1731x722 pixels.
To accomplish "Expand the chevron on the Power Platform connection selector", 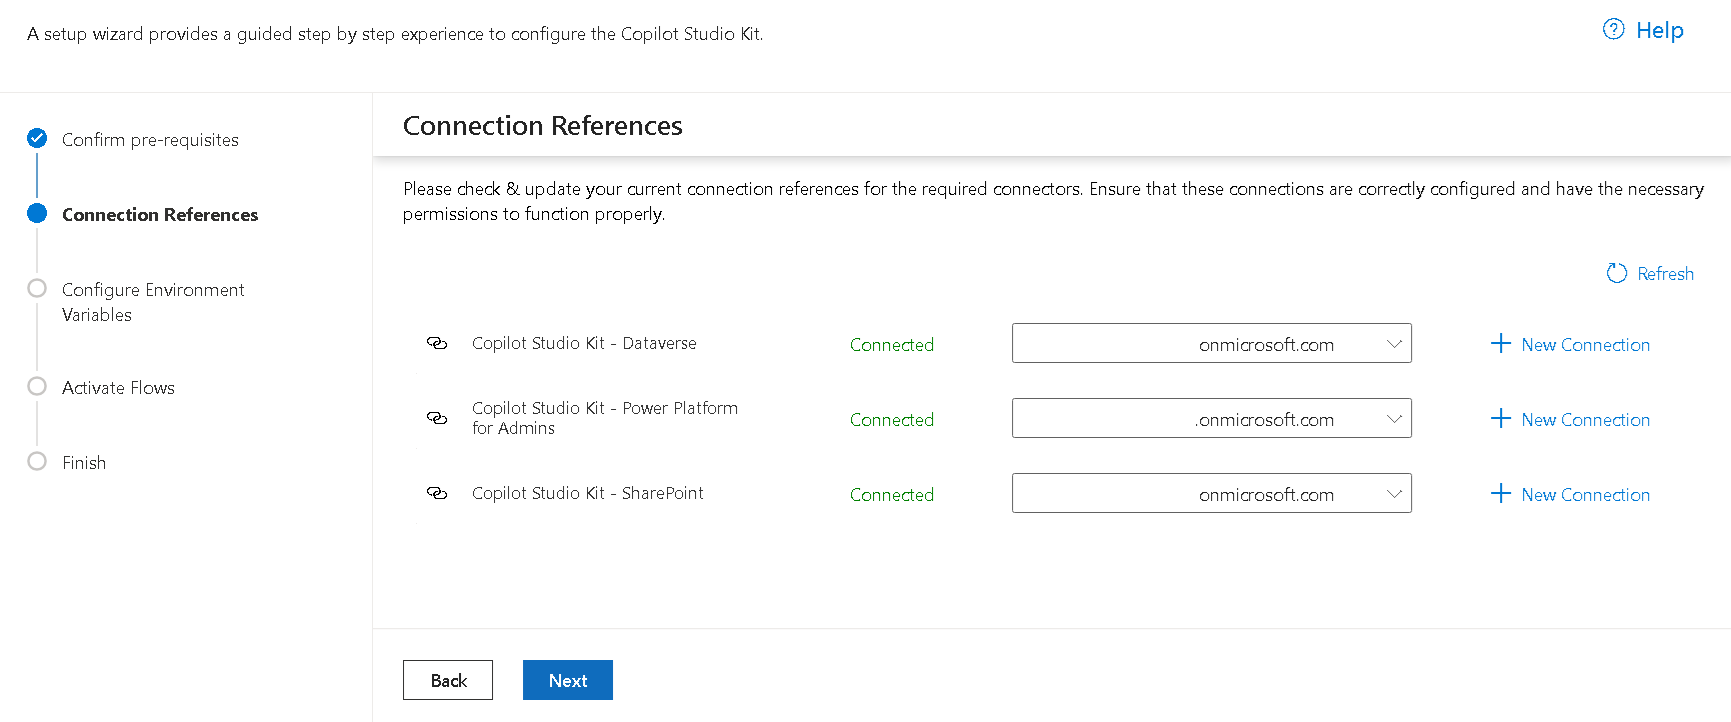I will pos(1394,419).
